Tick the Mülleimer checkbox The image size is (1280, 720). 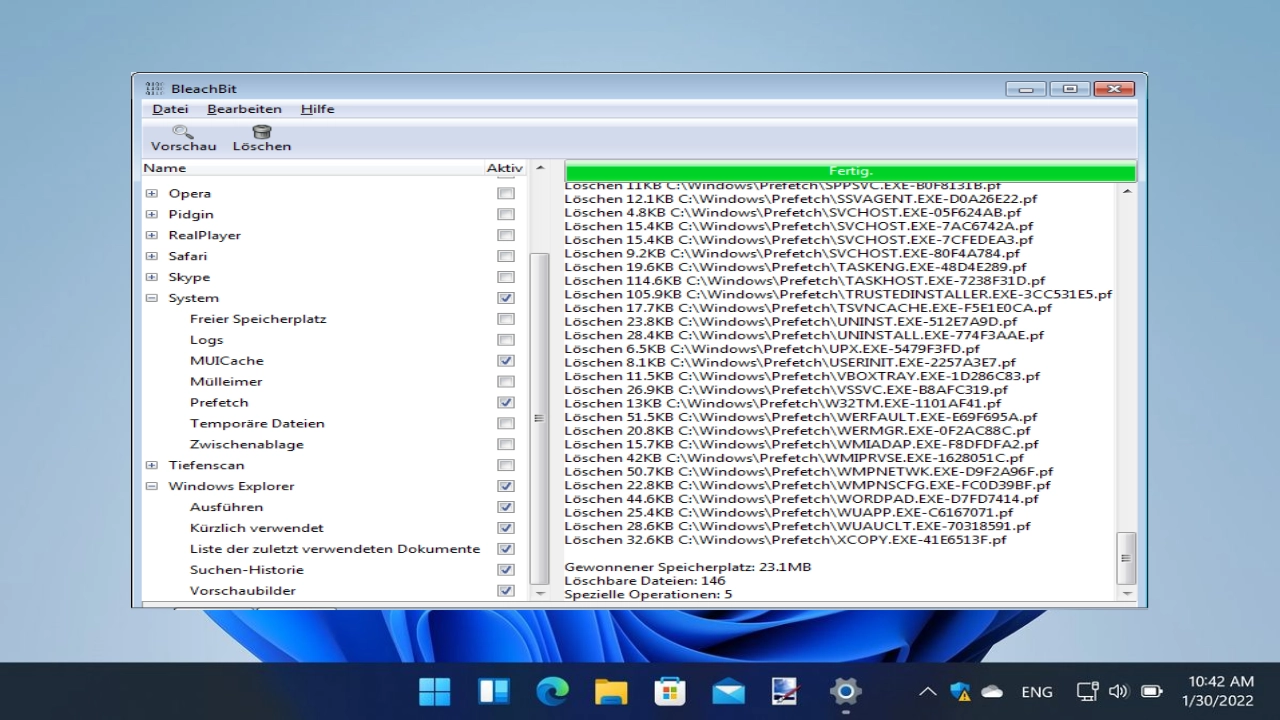coord(506,381)
